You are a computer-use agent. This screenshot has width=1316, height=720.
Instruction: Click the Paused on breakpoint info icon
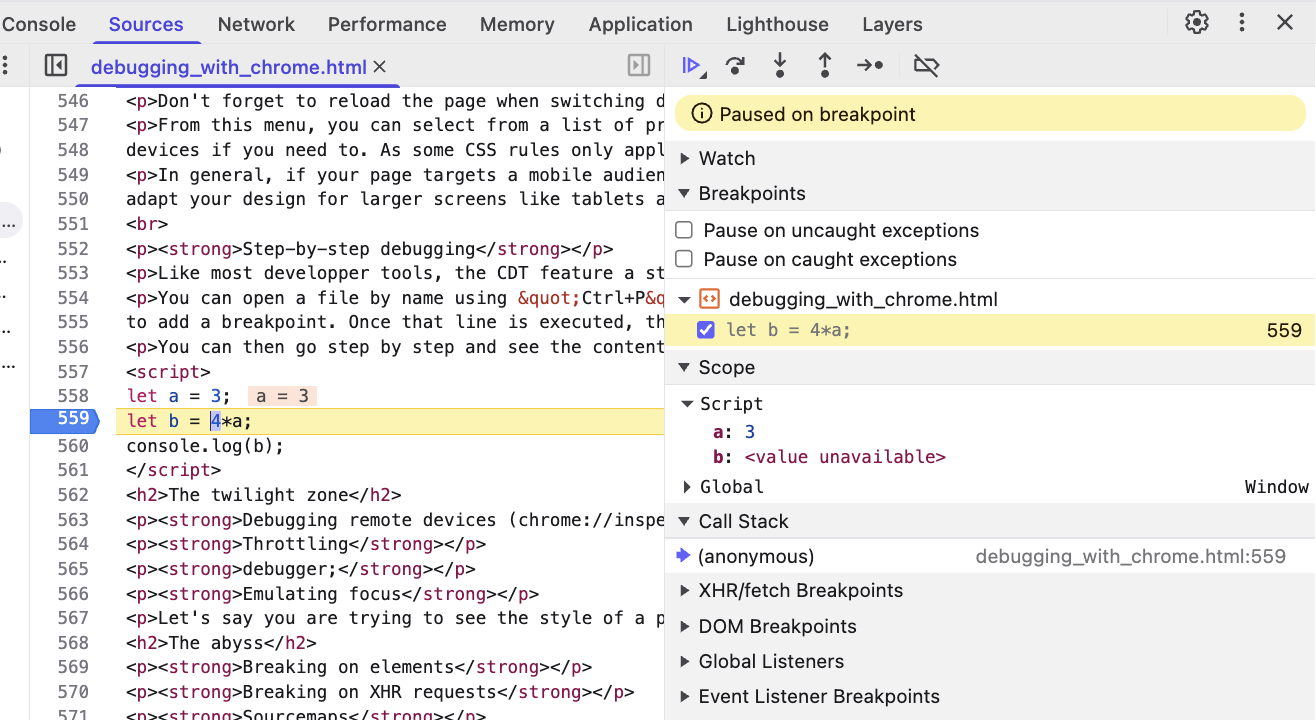pos(702,114)
